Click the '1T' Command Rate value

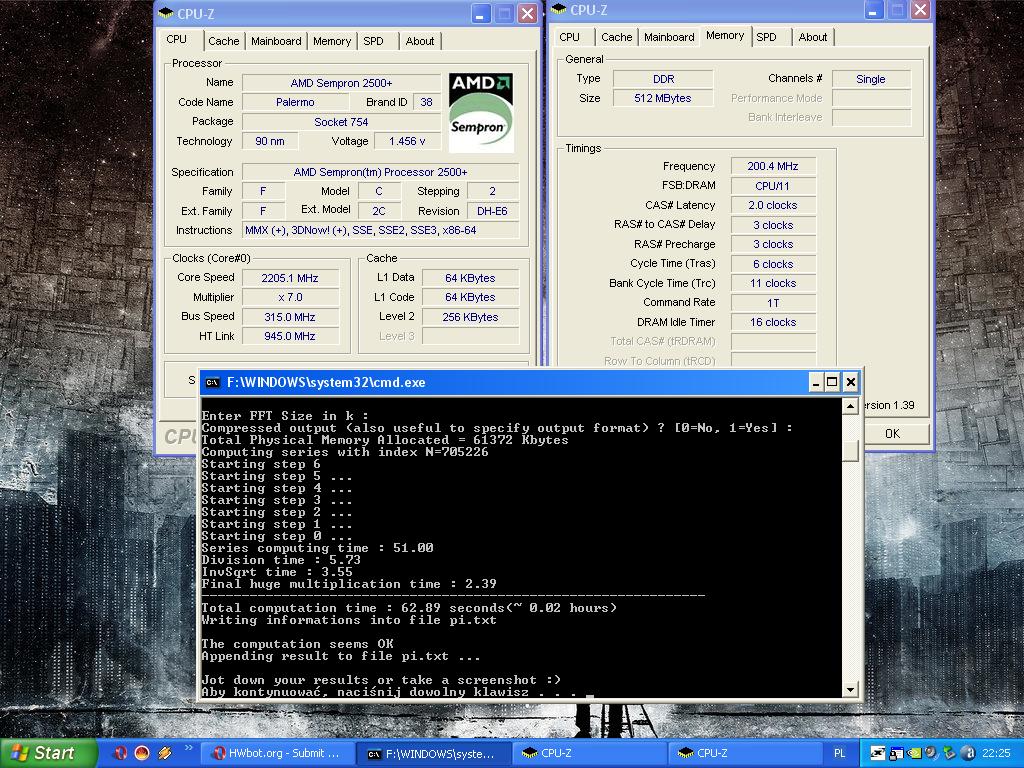[773, 302]
